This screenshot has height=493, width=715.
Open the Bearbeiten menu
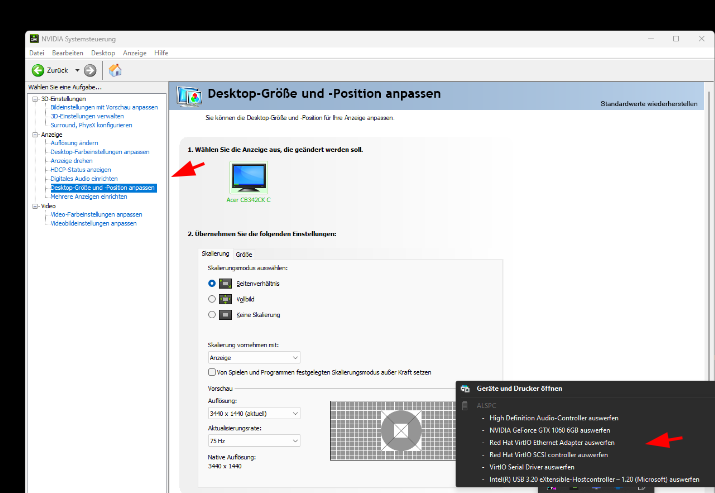(x=67, y=53)
